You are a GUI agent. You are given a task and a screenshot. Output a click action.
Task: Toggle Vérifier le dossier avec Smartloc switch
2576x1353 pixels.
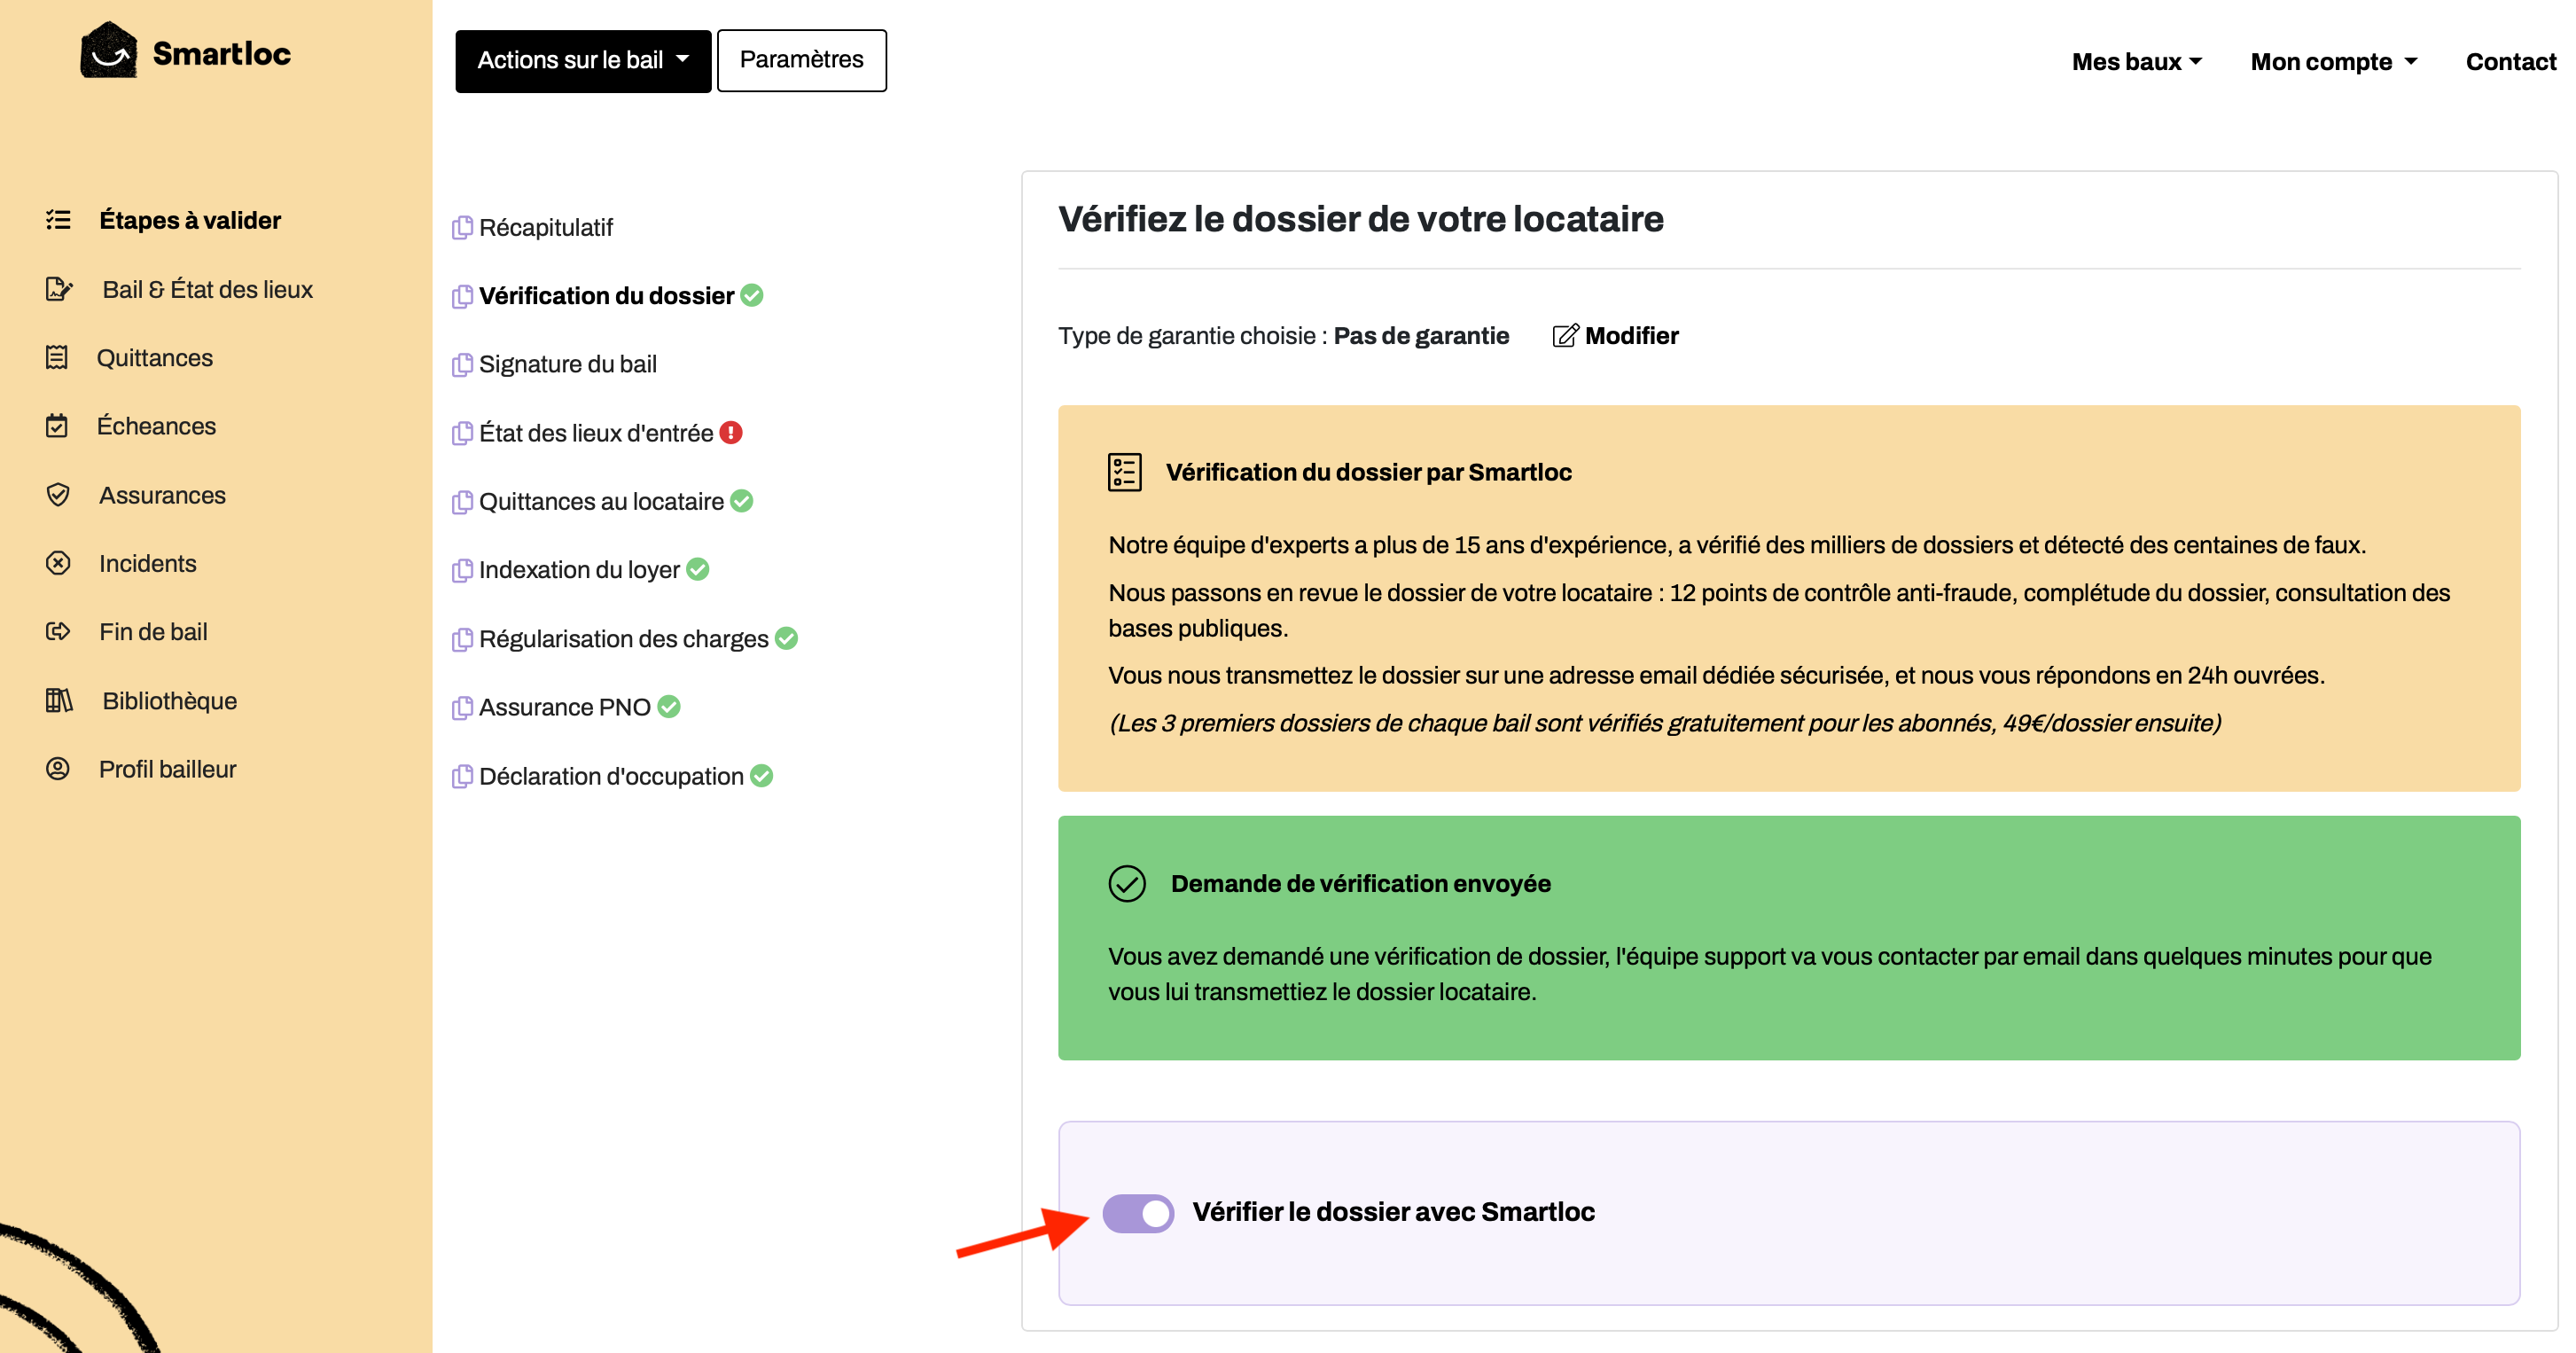tap(1138, 1213)
